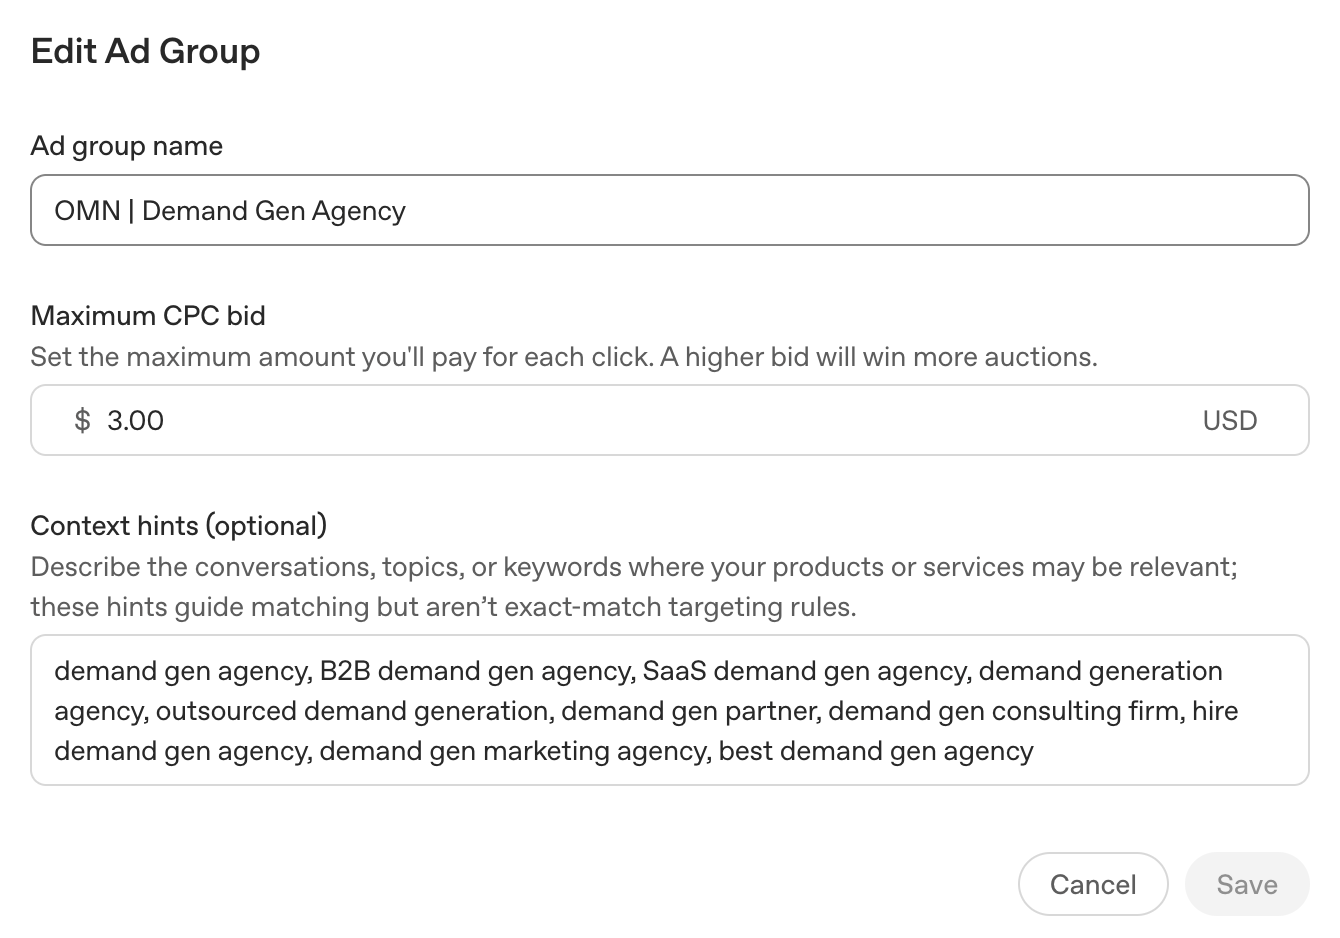Click into the Context hints text area

670,710
